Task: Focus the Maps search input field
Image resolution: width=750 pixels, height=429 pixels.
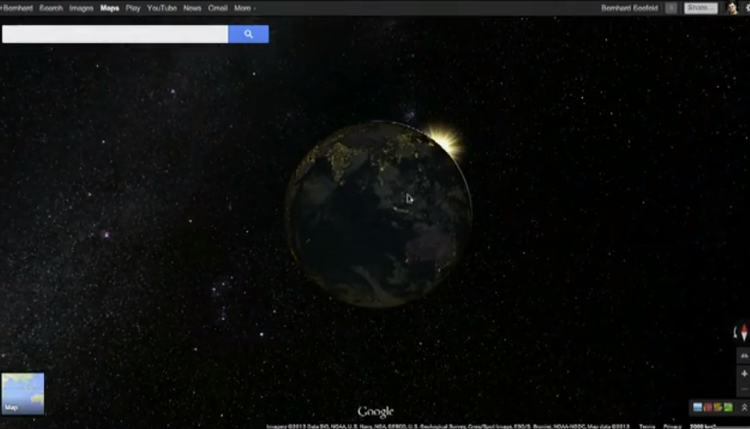Action: tap(115, 34)
